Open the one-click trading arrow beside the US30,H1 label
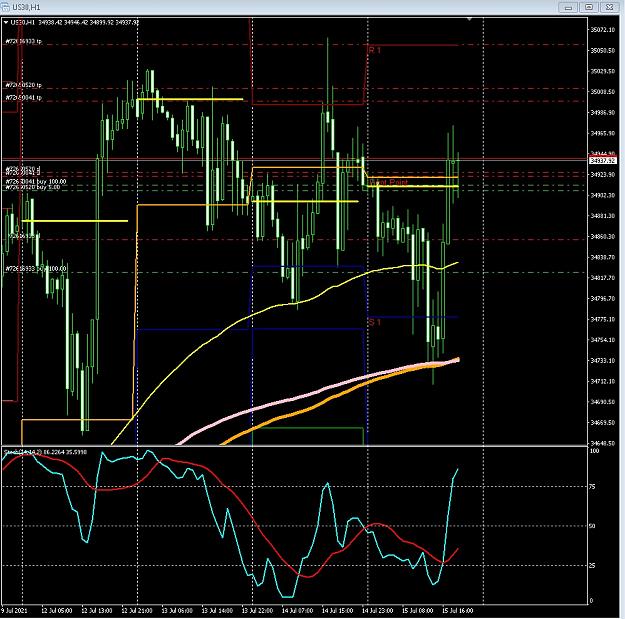625x619 pixels. (x=6, y=23)
